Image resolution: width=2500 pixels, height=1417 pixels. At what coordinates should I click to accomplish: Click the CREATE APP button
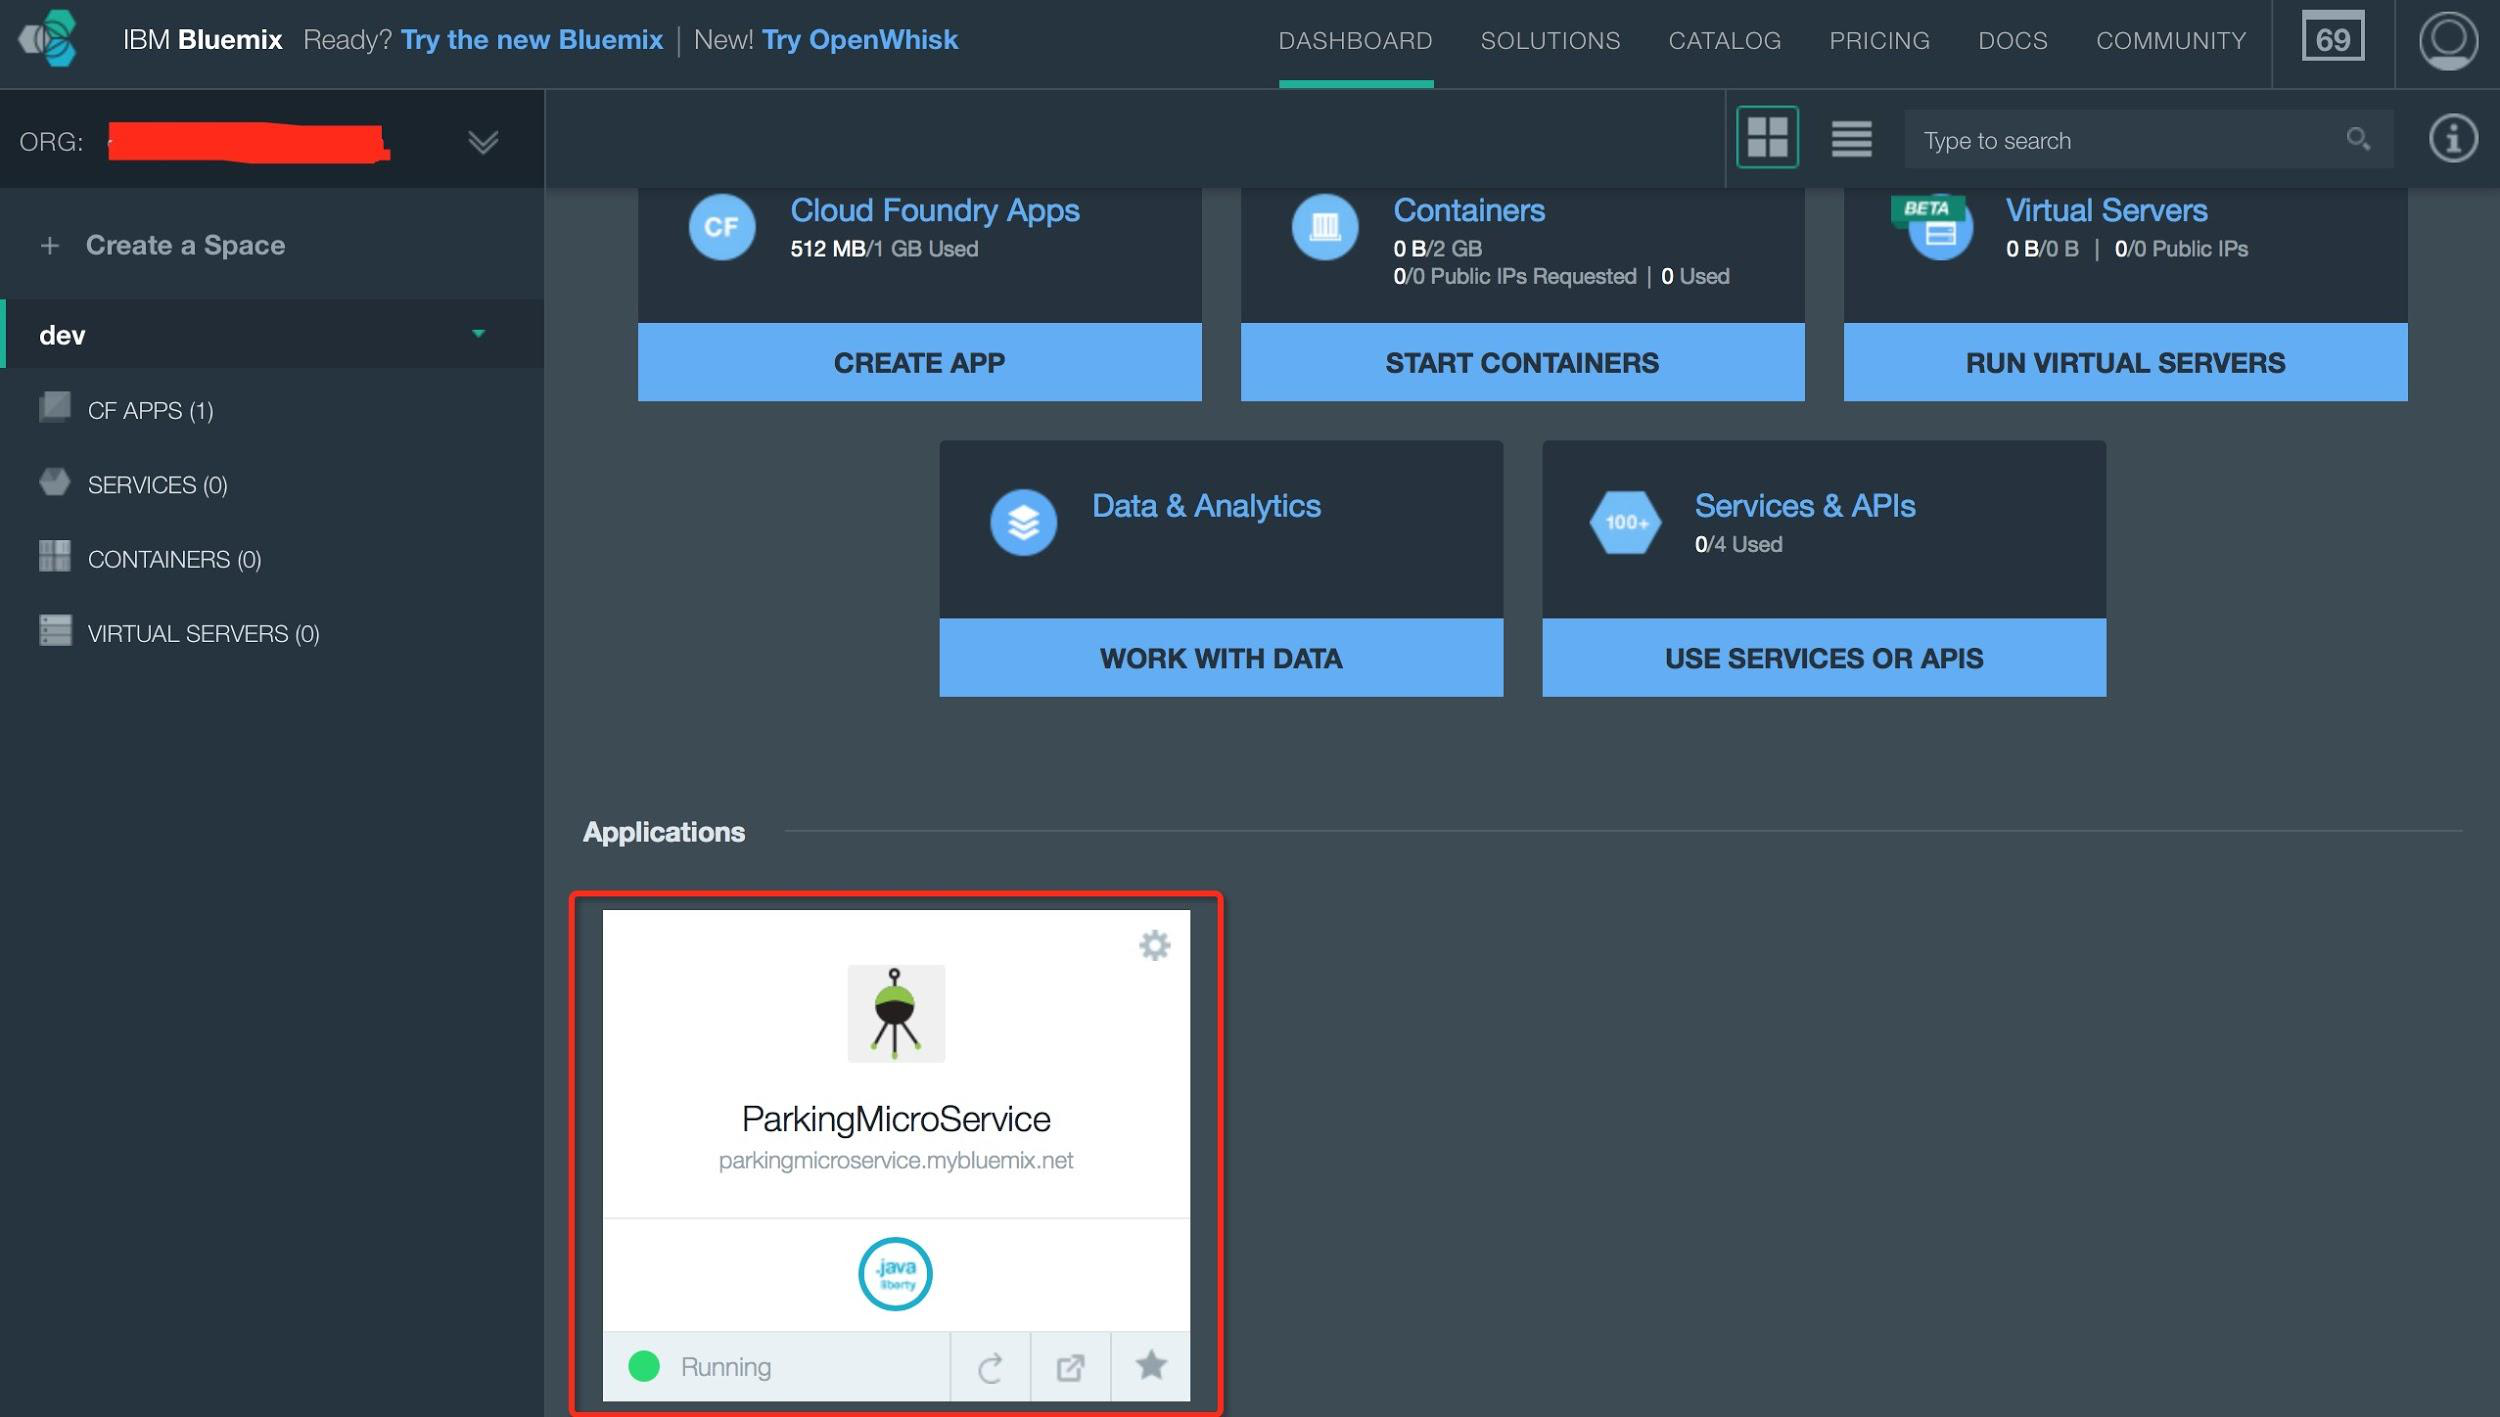[x=919, y=362]
